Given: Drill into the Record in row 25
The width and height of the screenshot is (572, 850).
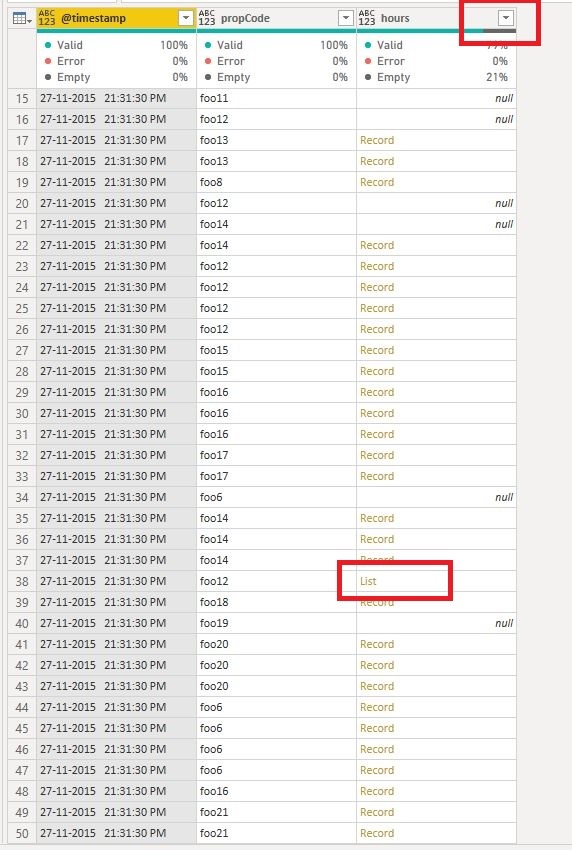Looking at the screenshot, I should coord(377,308).
